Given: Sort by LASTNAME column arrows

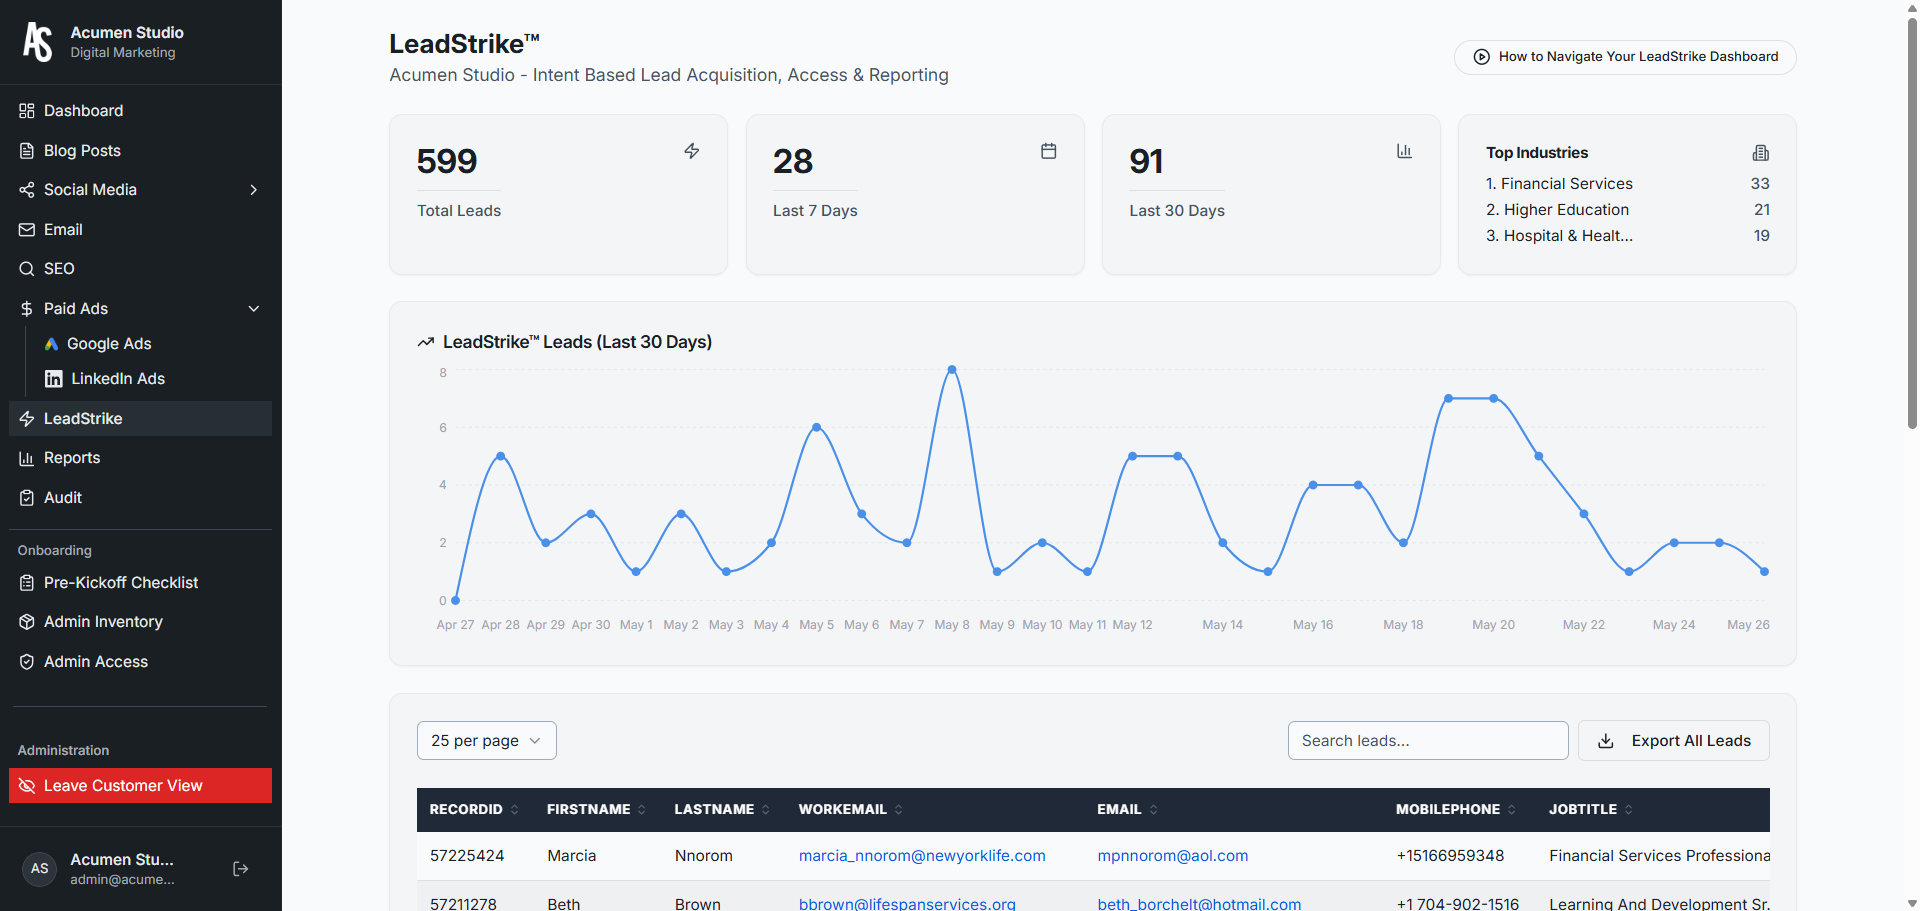Looking at the screenshot, I should [766, 810].
